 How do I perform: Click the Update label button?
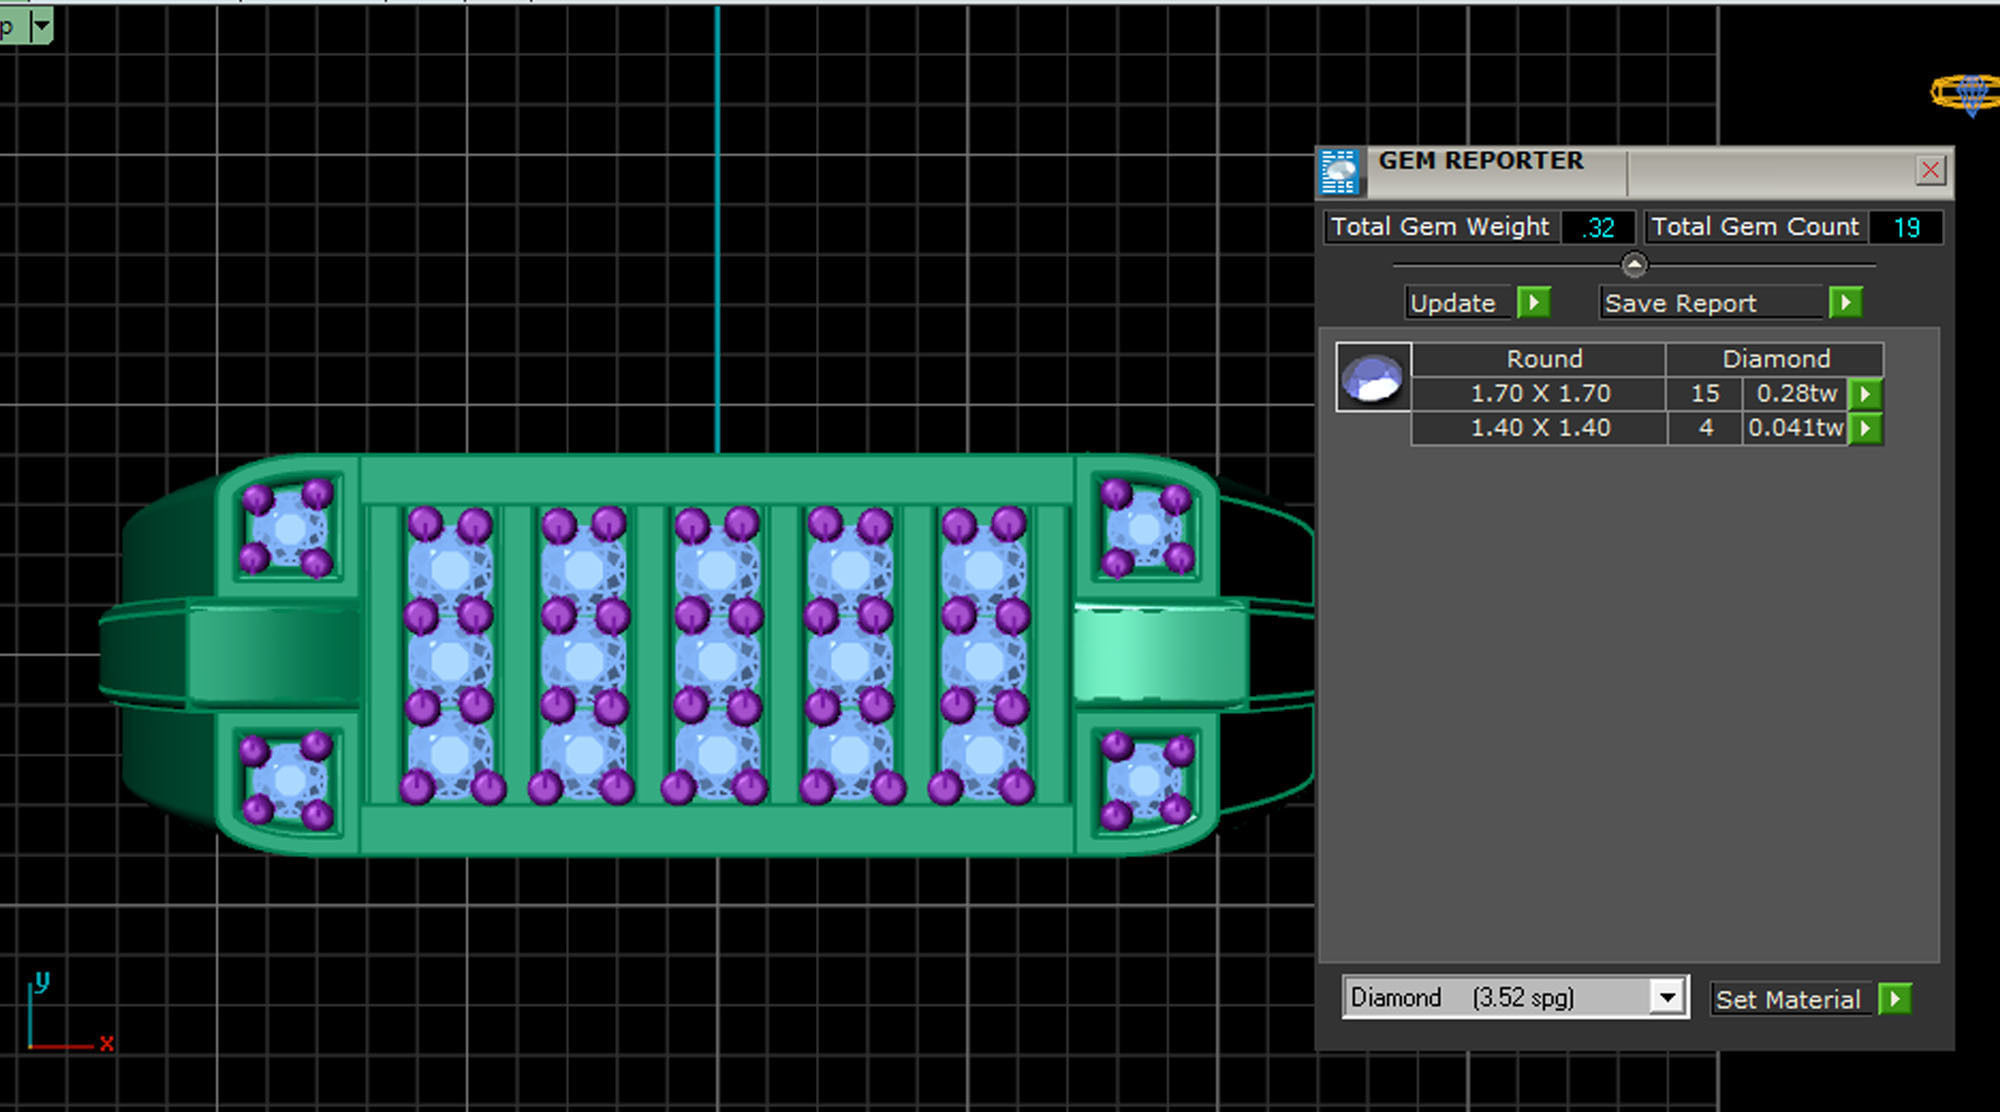(1453, 303)
